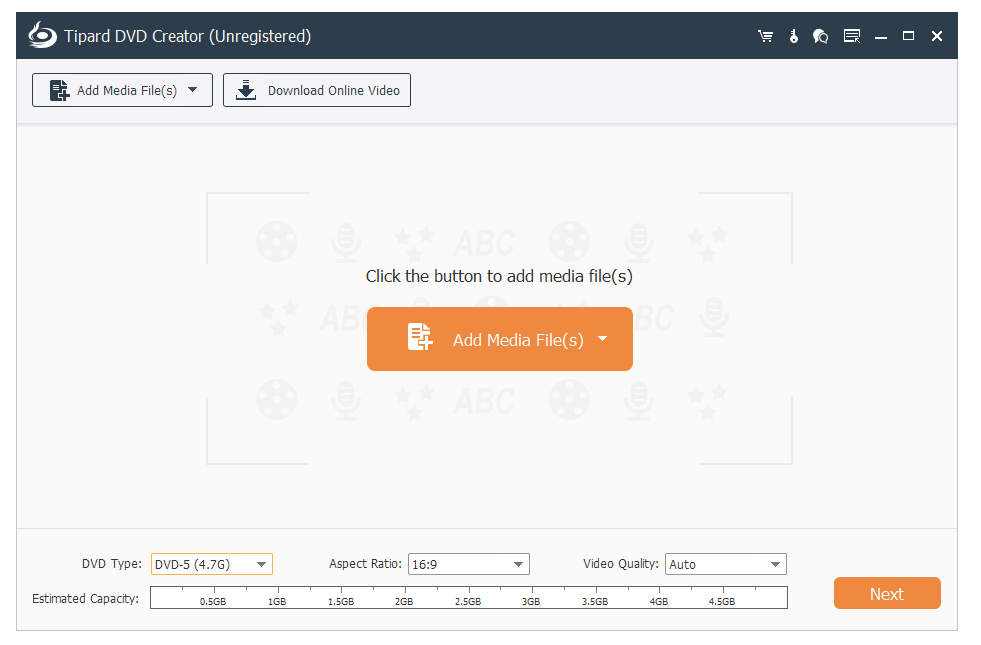Click the file icon on toolbar Add Media button
Screen dimensions: 981x645
tap(59, 90)
